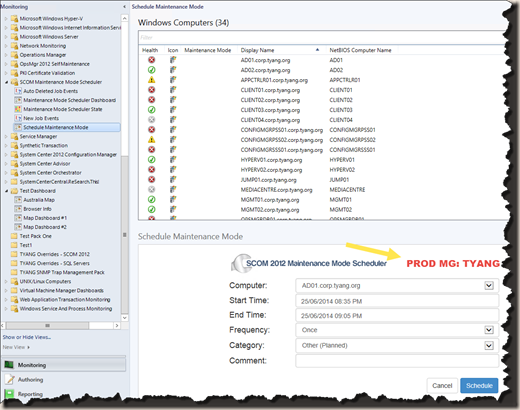Expand the System Center Orchestrator folder
Image resolution: width=520 pixels, height=410 pixels.
coord(6,173)
